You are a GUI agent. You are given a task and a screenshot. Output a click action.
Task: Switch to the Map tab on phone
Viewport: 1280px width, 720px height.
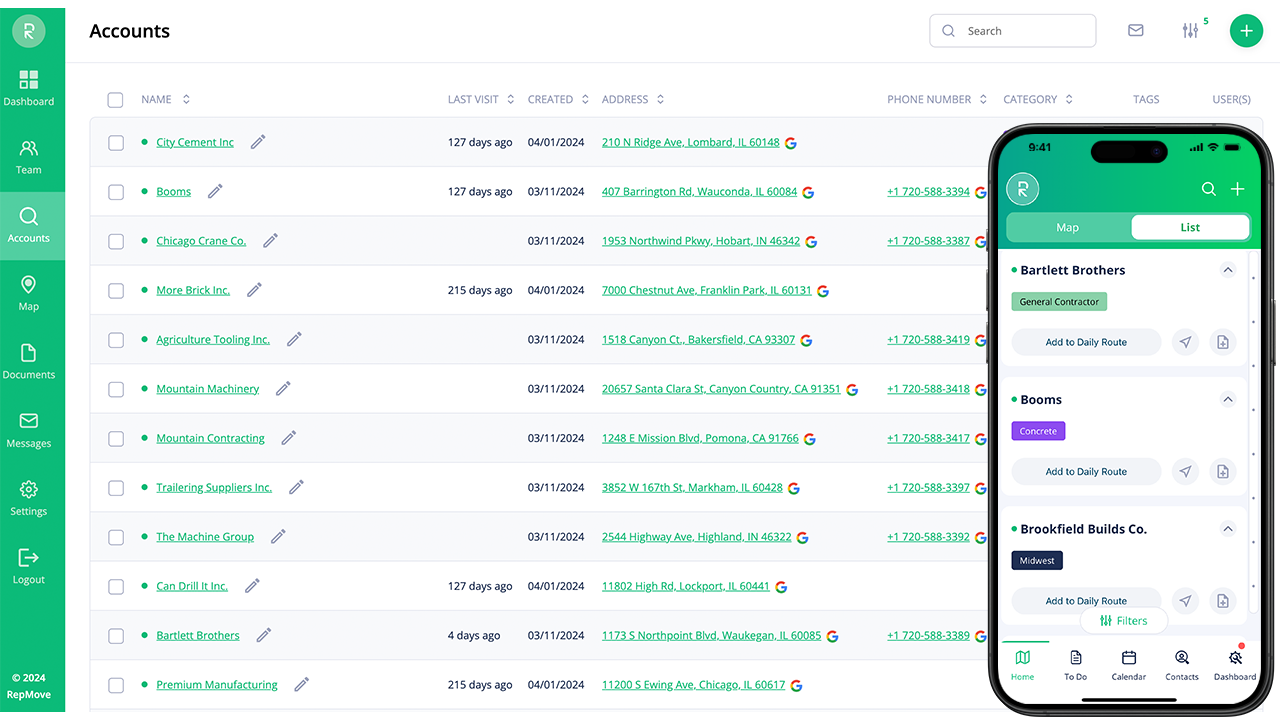1068,227
